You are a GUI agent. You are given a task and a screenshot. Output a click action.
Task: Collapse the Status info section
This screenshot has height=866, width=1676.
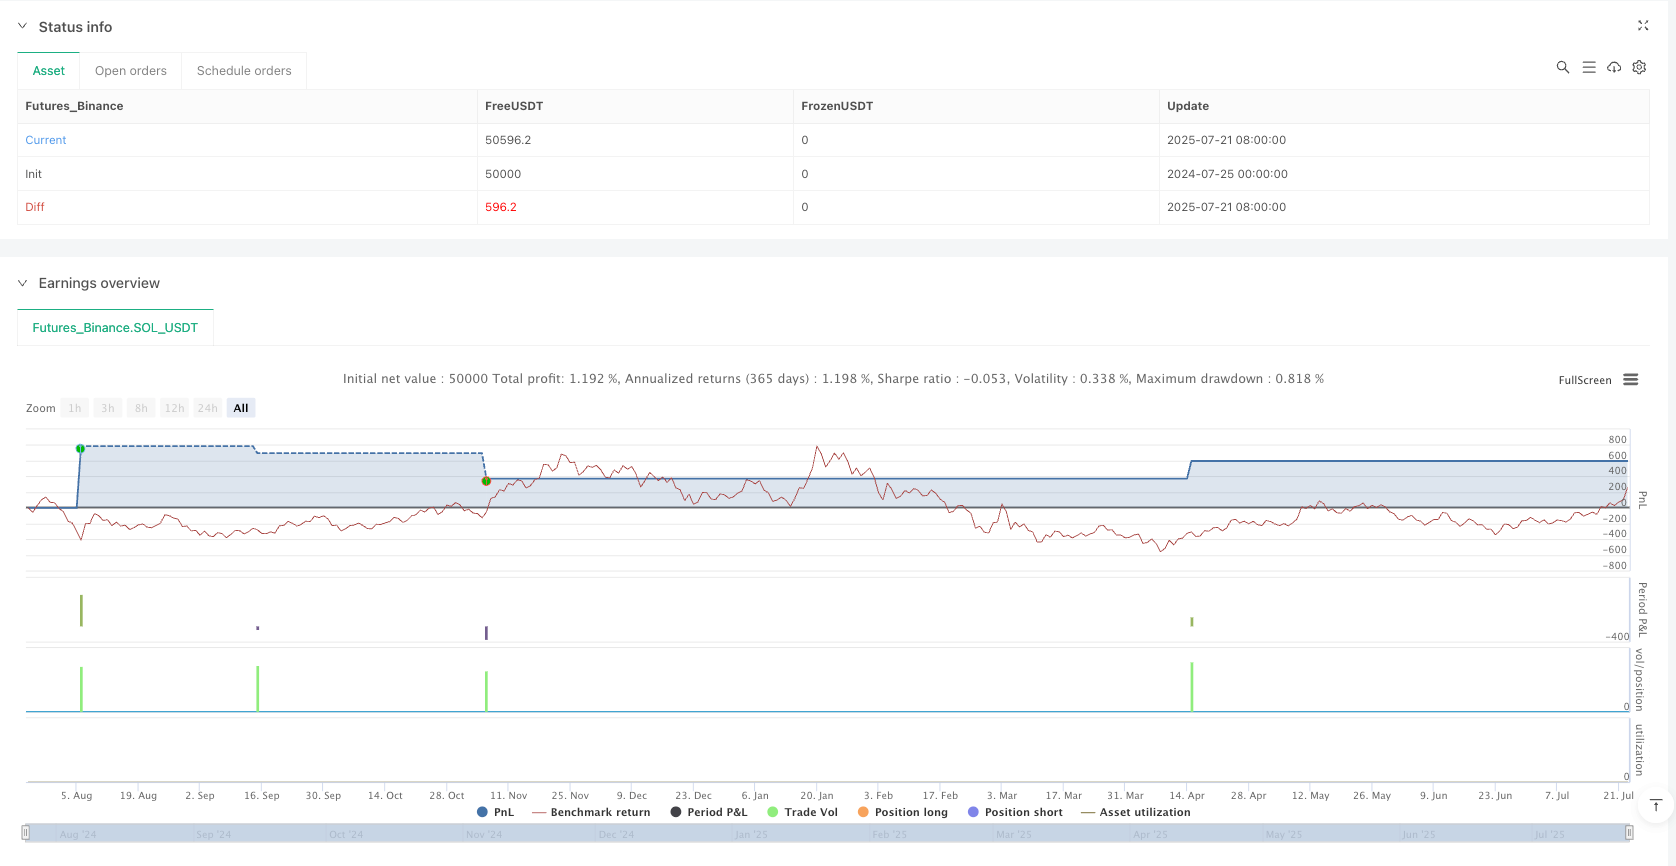pyautogui.click(x=23, y=27)
